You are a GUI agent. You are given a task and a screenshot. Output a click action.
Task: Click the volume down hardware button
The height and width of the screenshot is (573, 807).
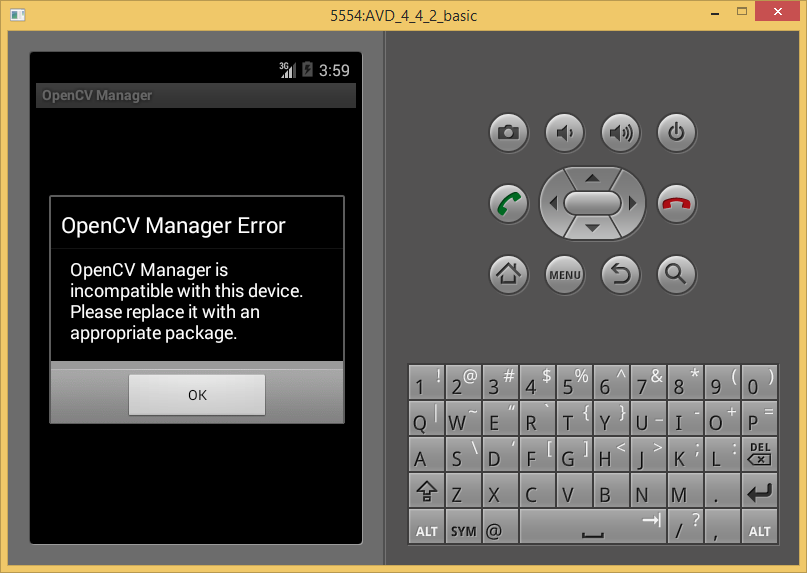565,132
